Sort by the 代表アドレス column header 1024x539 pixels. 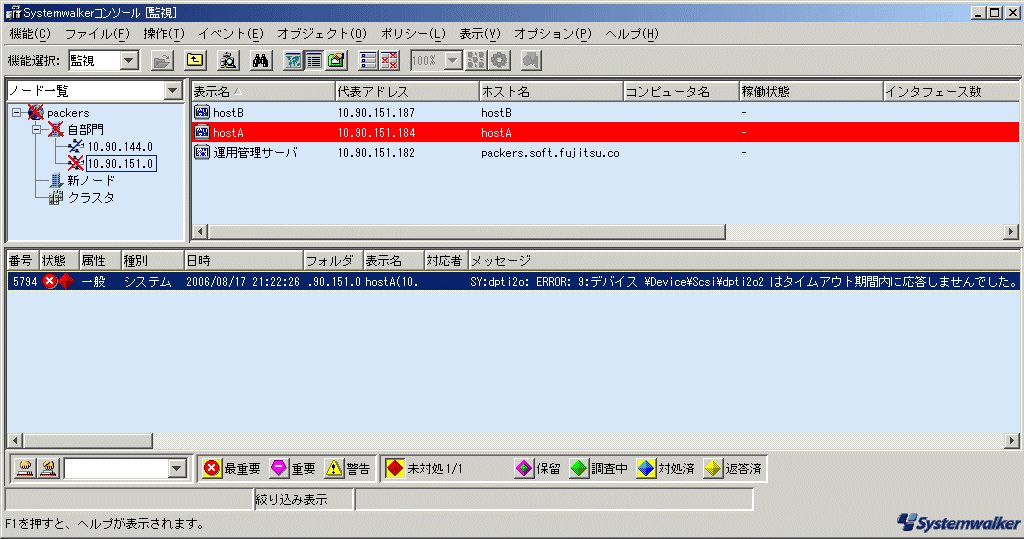(407, 91)
